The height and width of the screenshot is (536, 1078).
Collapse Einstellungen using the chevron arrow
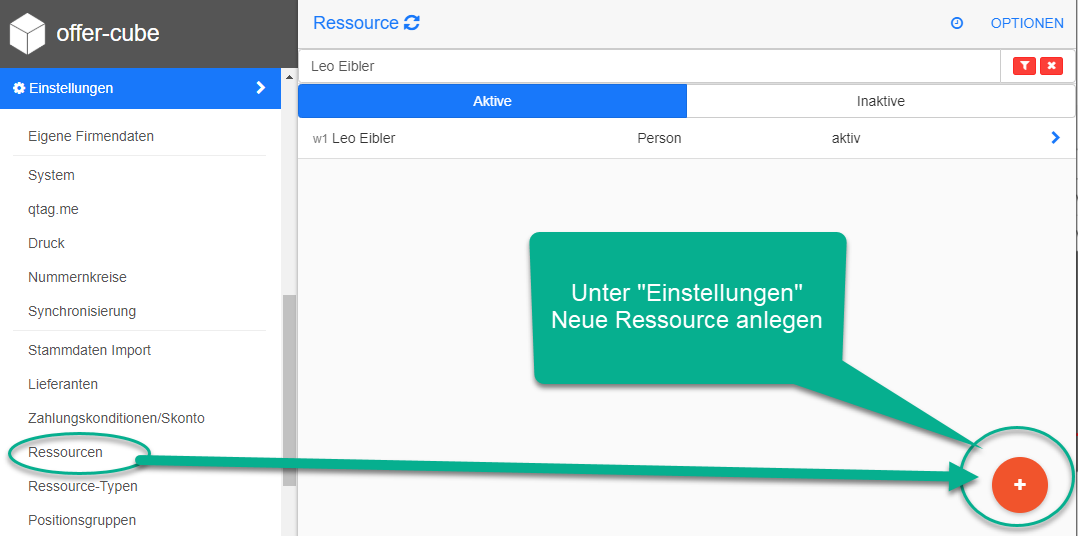tap(261, 87)
